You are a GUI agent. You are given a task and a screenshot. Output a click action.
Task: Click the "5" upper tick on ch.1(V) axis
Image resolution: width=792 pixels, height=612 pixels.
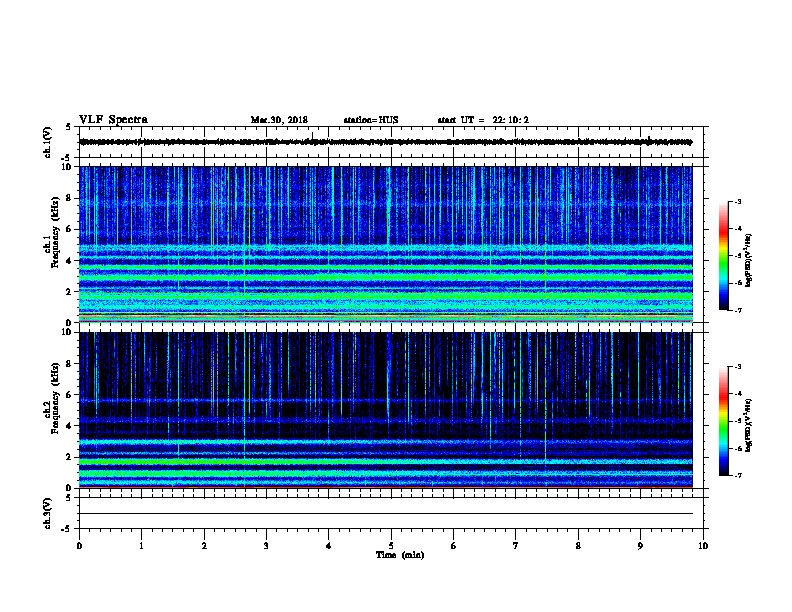tap(68, 127)
